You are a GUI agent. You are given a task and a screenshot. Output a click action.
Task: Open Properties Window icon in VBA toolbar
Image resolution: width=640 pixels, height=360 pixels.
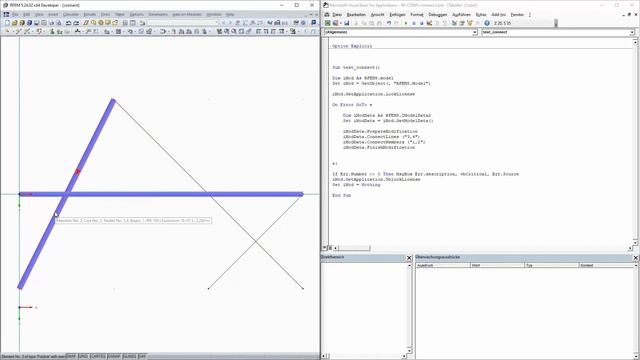tap(462, 23)
